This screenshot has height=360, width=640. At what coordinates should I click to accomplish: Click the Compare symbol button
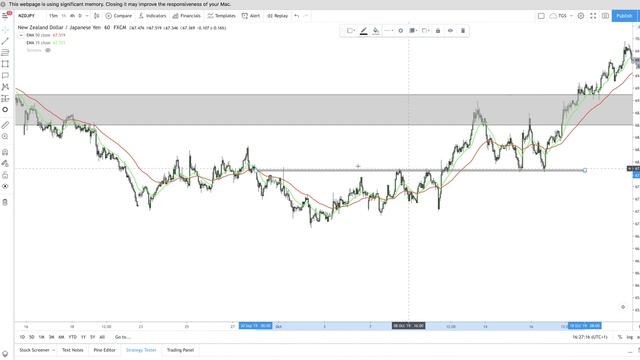(119, 16)
